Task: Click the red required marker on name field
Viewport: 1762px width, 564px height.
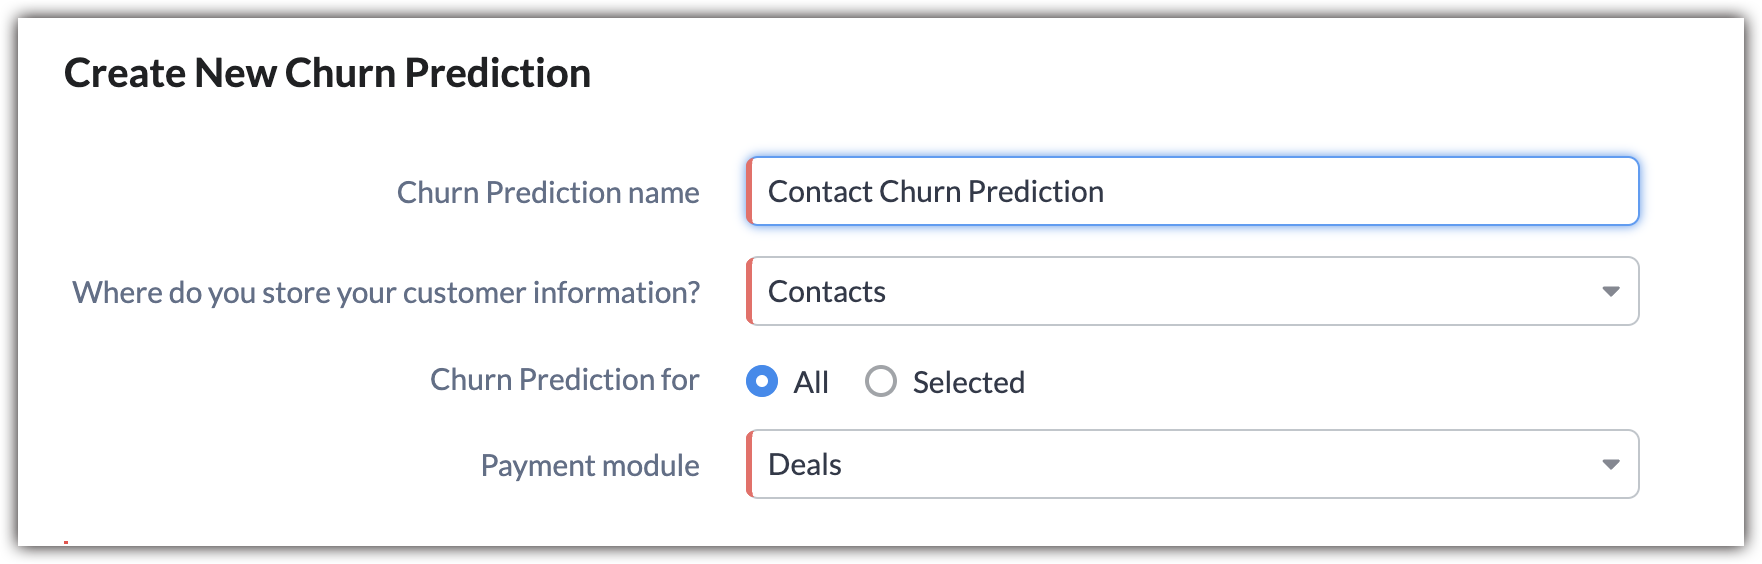Action: tap(748, 191)
